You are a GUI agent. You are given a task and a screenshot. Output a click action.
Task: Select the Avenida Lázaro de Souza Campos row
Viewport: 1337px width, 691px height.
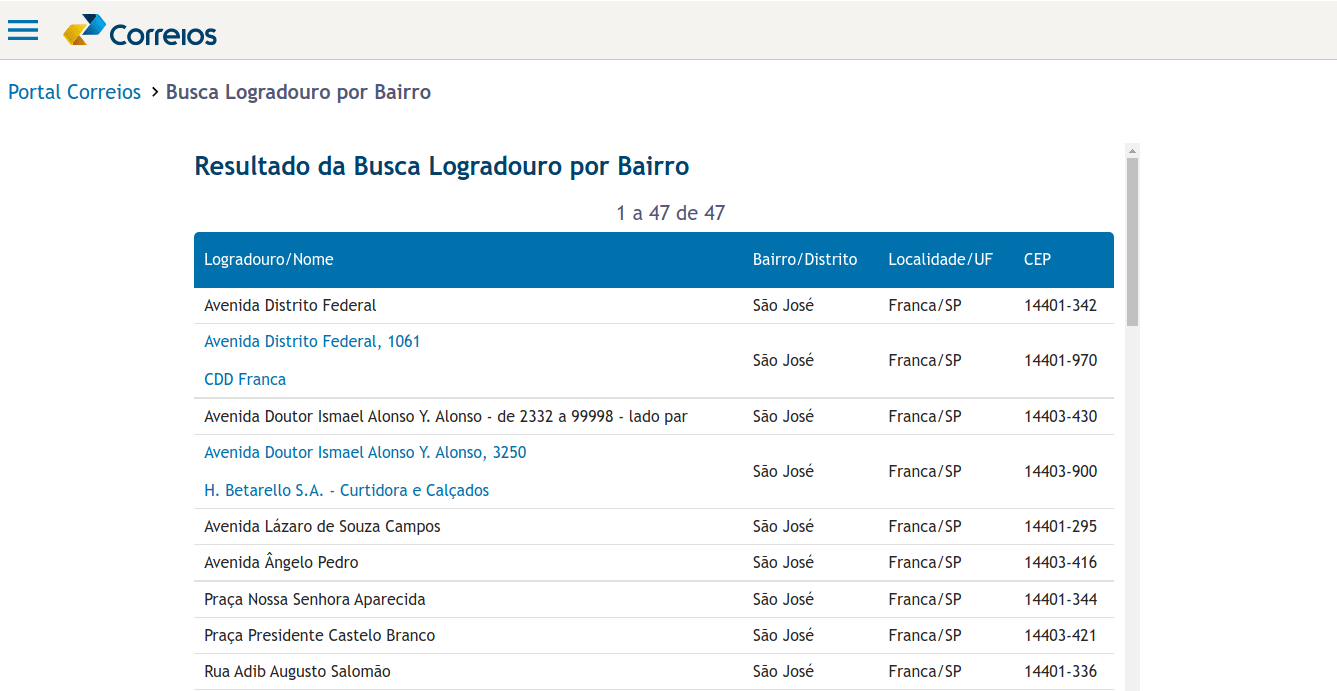[322, 527]
